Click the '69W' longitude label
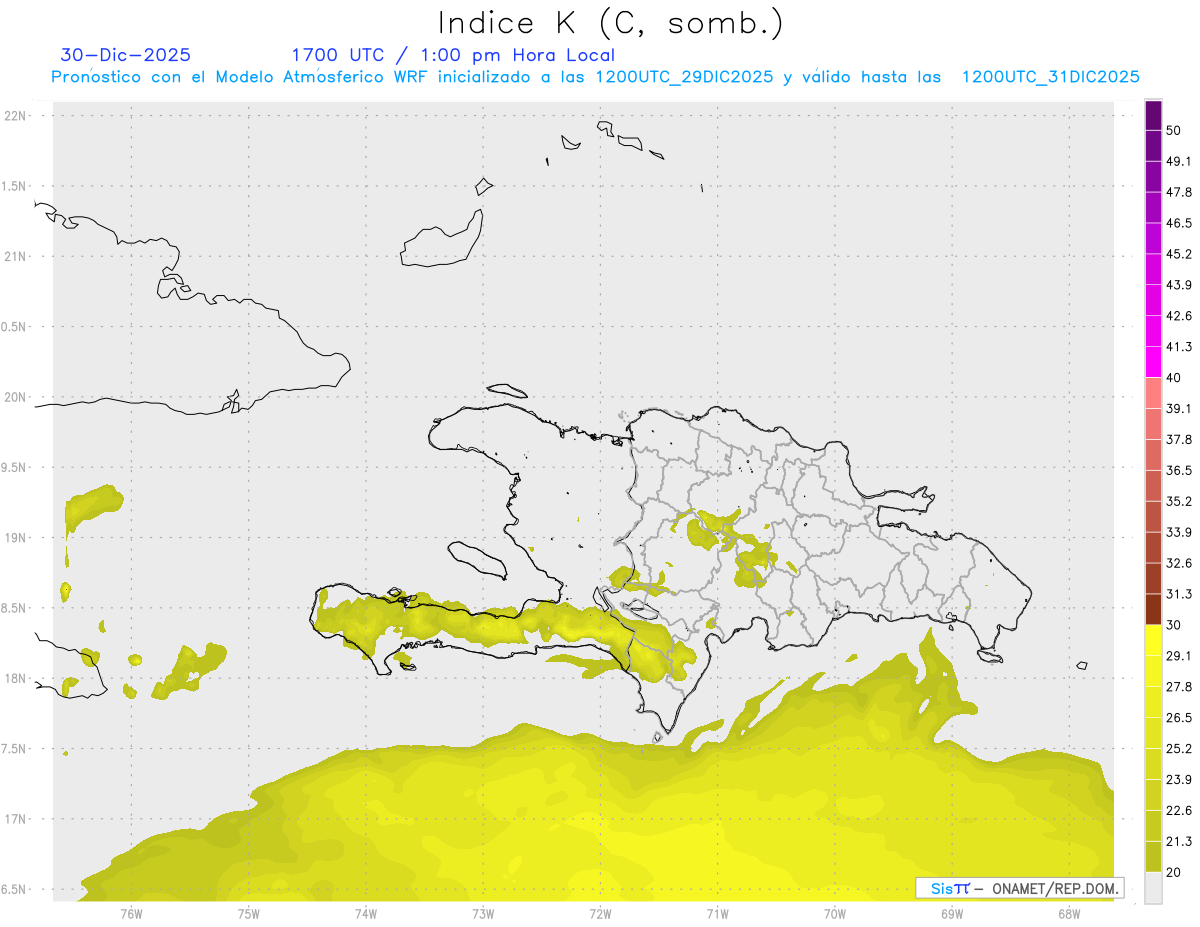Screen dimensions: 1200x927 pyautogui.click(x=952, y=914)
